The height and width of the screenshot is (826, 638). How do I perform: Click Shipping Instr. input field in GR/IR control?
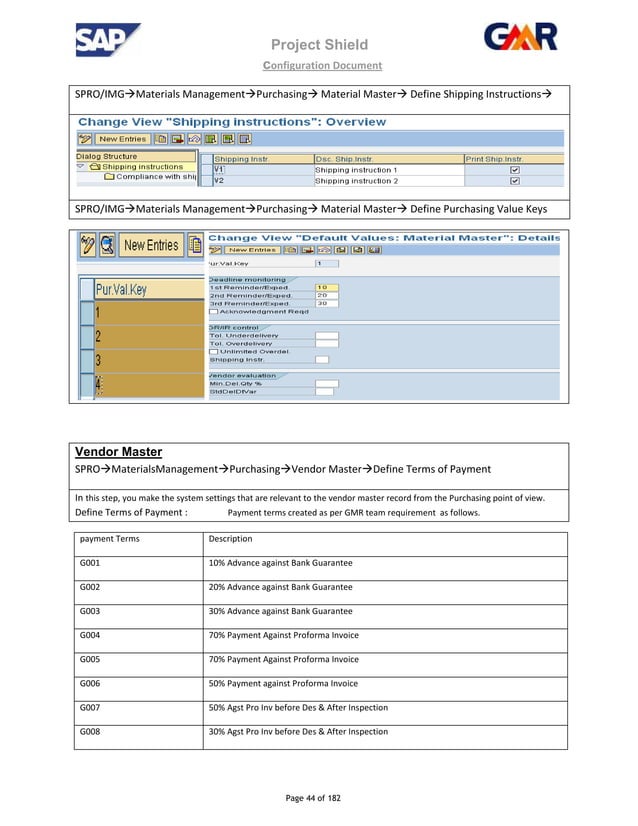322,360
